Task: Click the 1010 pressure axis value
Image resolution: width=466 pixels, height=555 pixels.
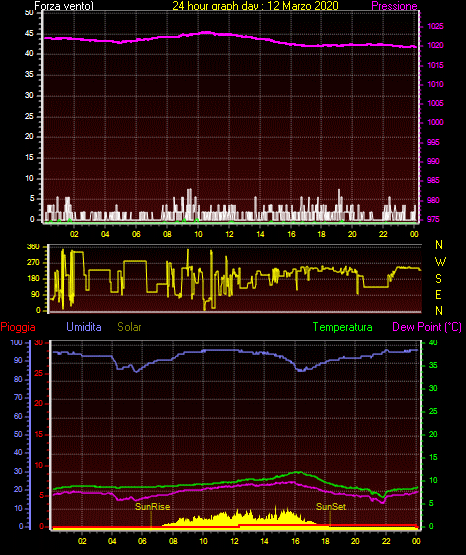Action: click(x=435, y=85)
